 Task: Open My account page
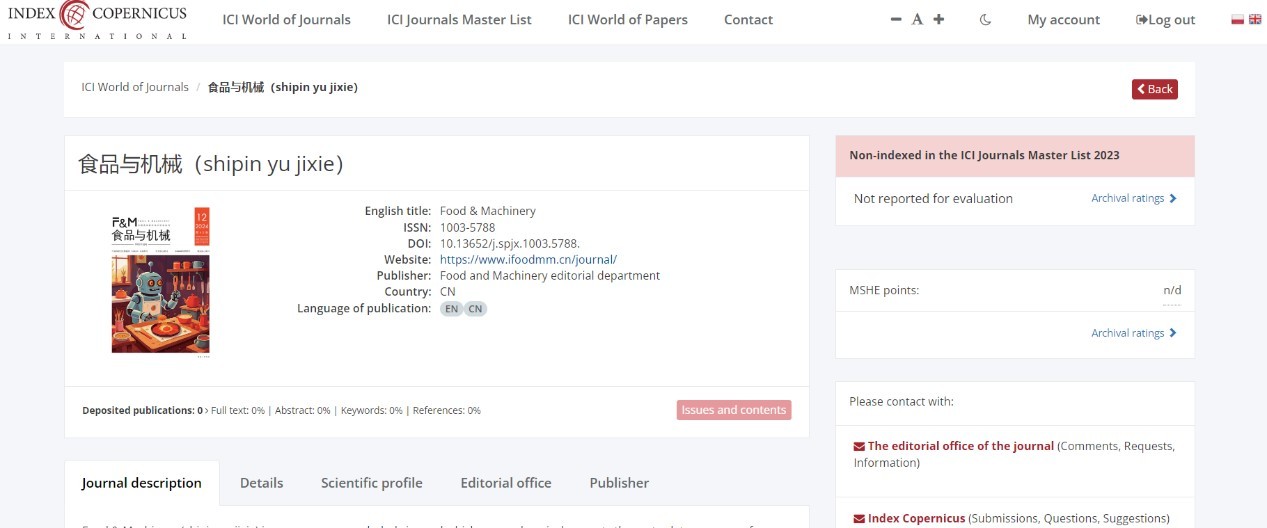[x=1064, y=20]
